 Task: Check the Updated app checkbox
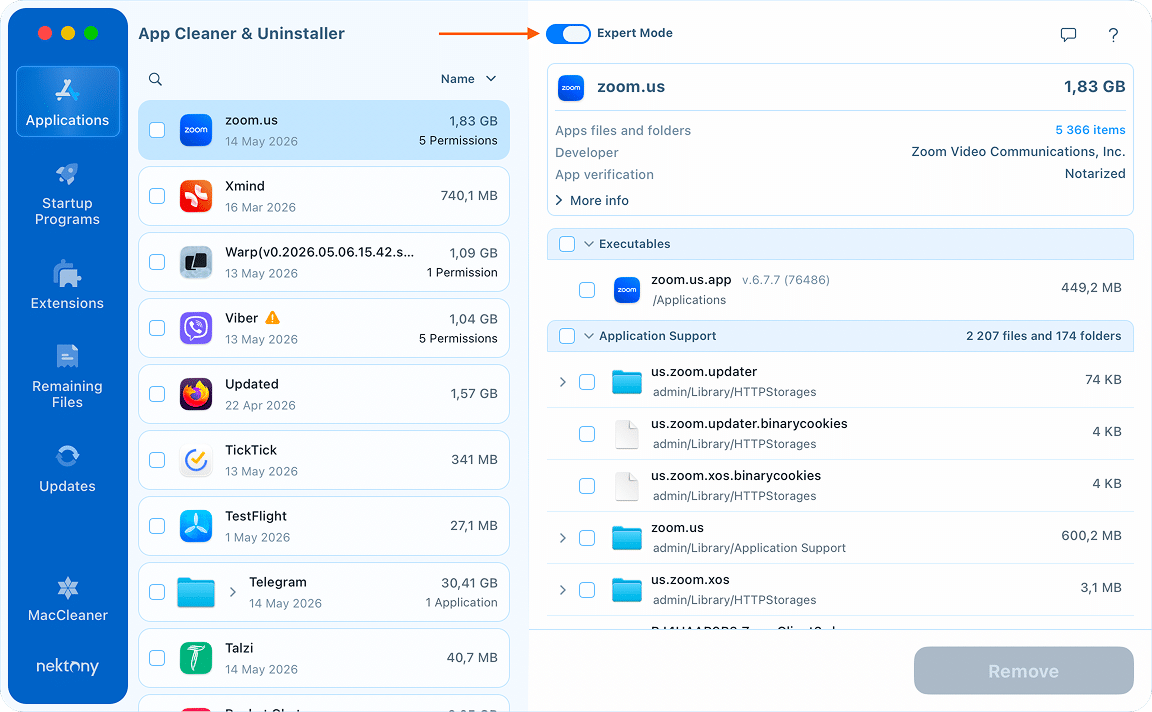click(x=157, y=394)
